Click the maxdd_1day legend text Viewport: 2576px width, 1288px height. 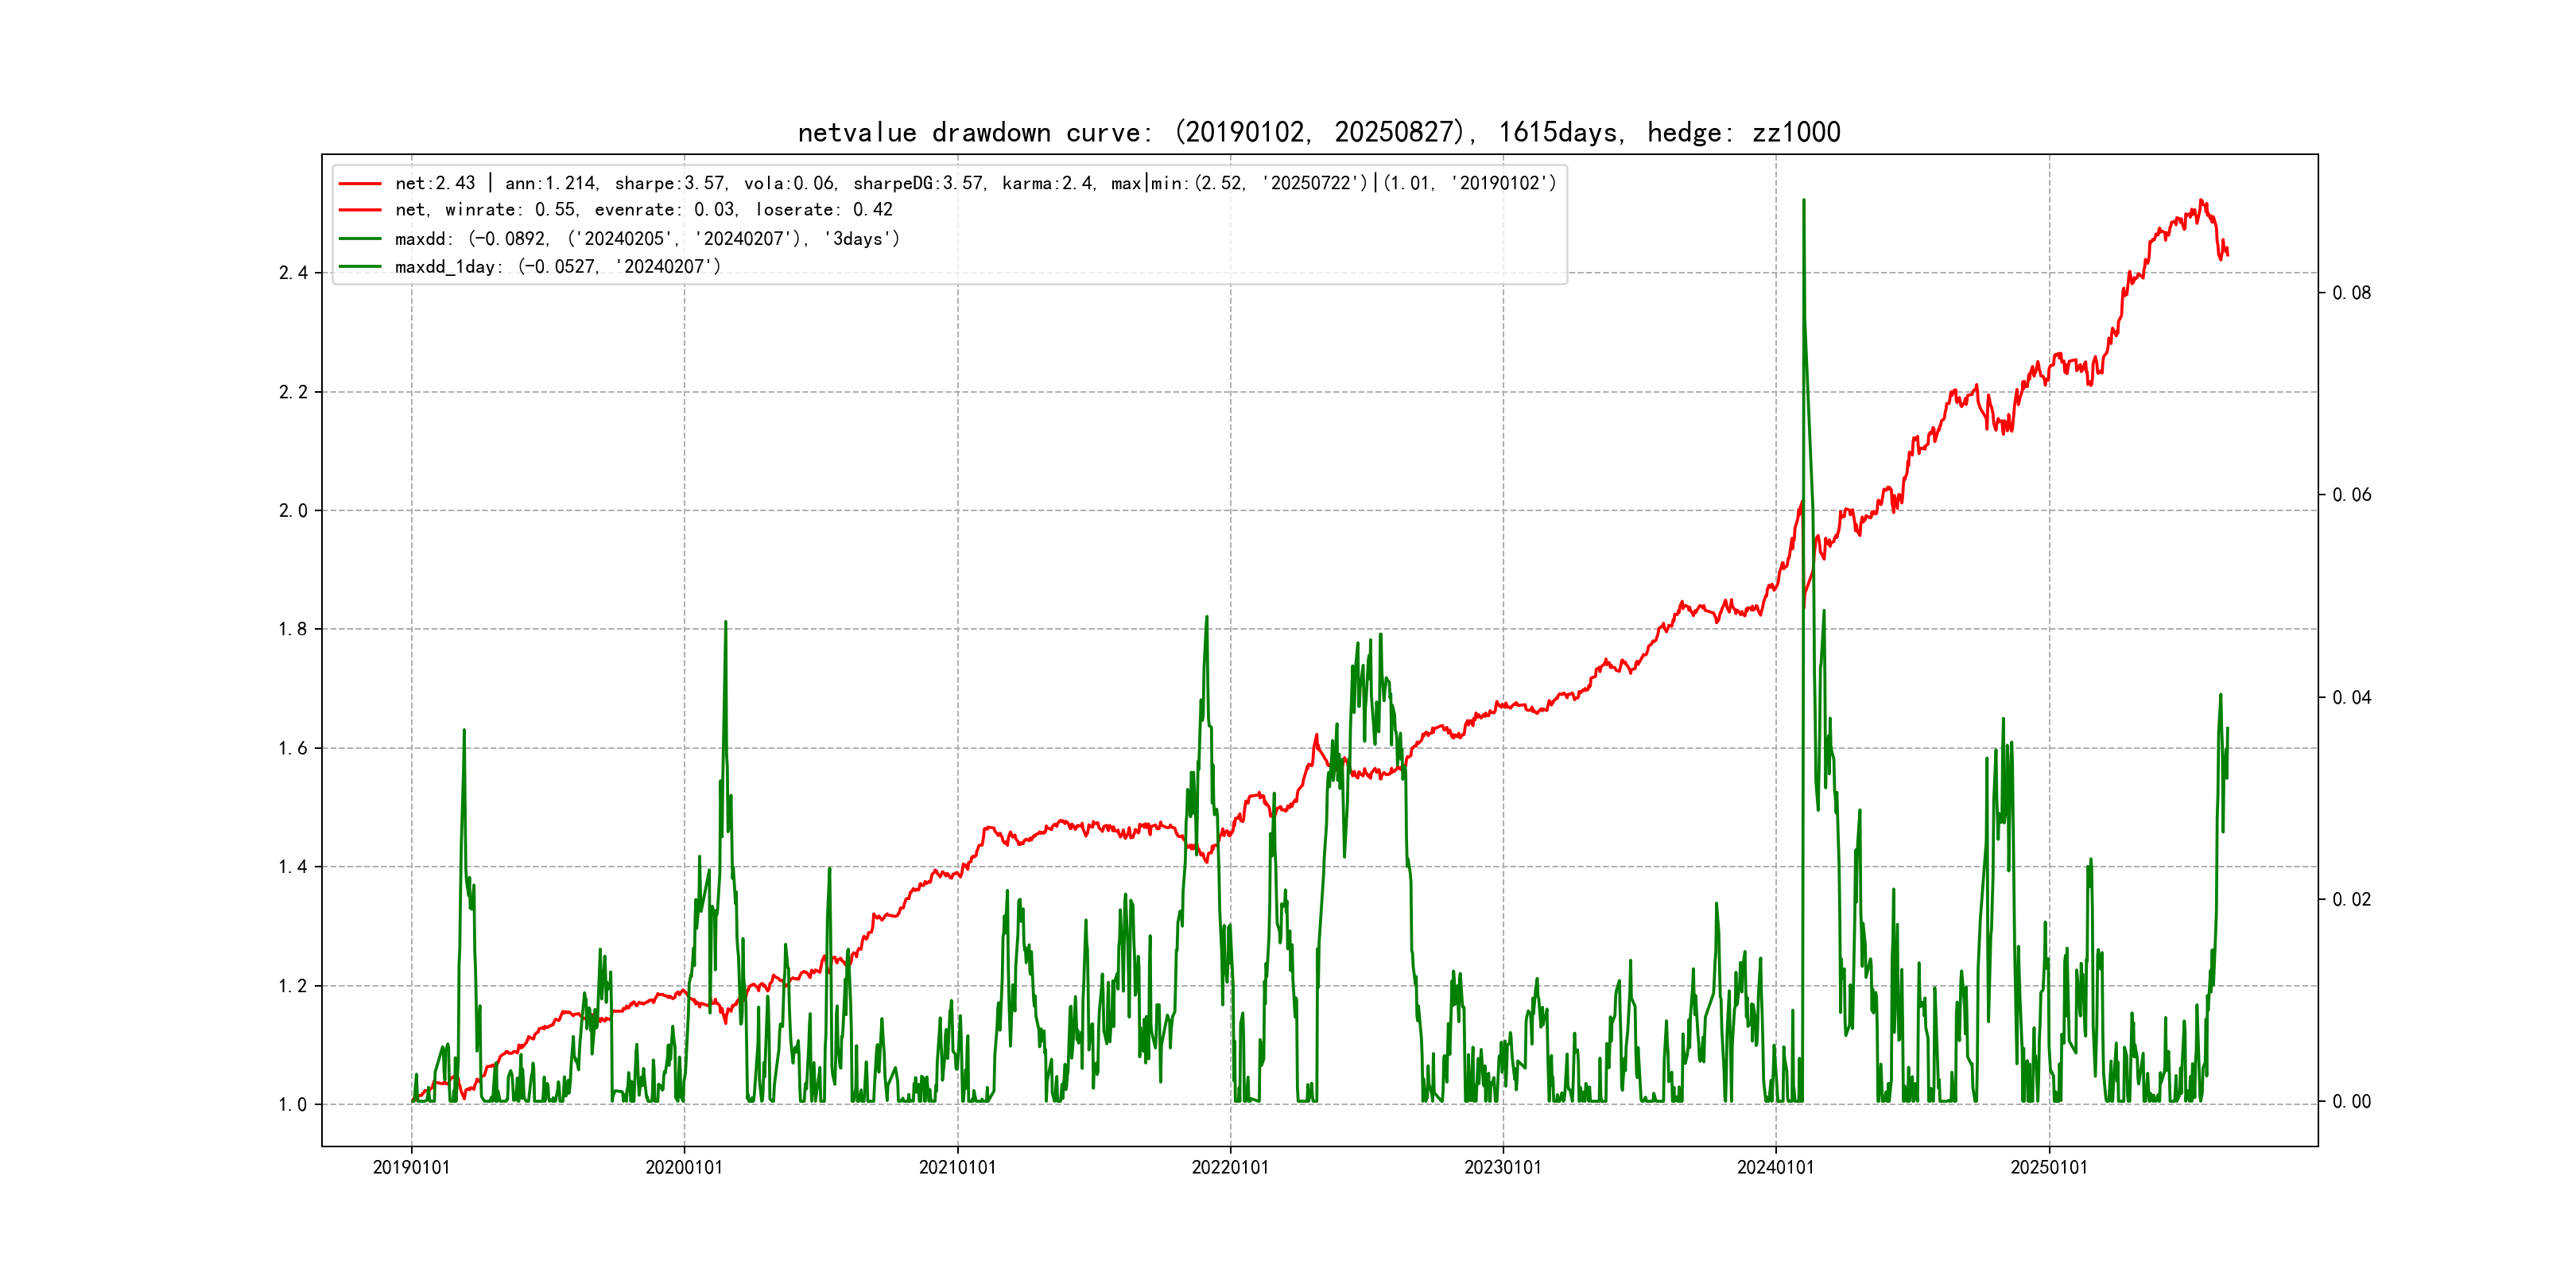[x=557, y=267]
